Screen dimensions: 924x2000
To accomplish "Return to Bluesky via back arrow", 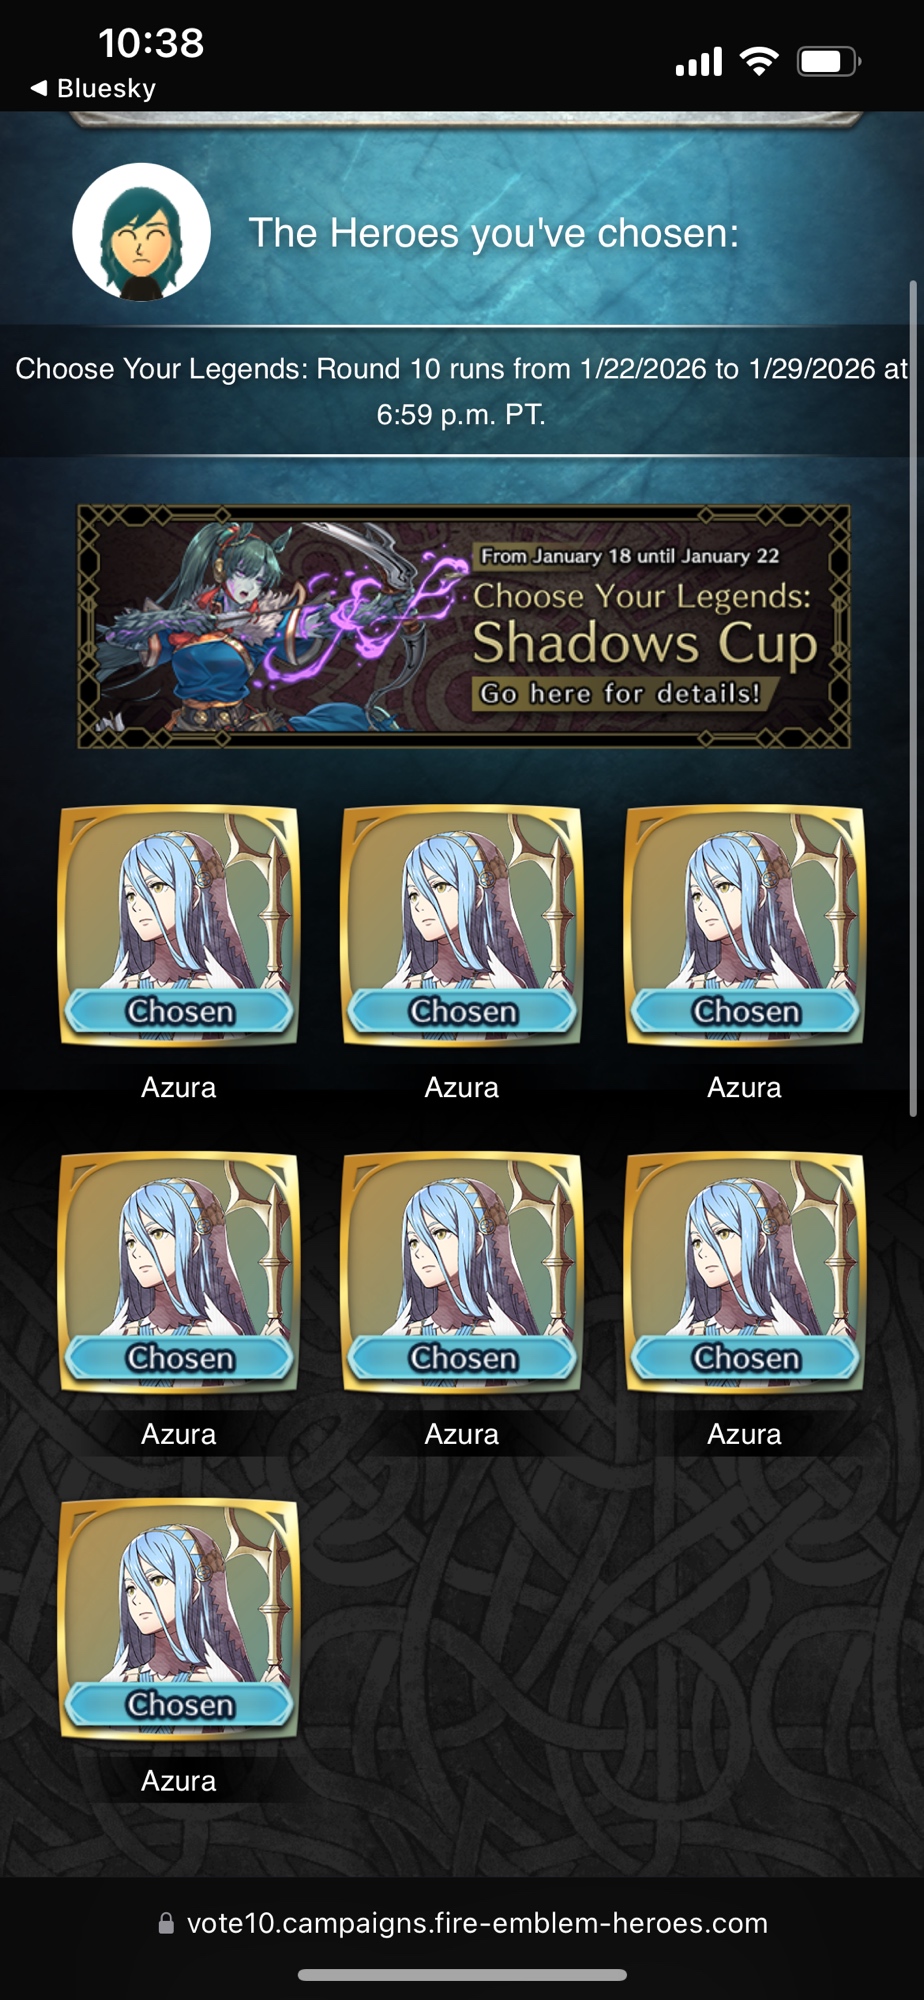I will pyautogui.click(x=93, y=88).
